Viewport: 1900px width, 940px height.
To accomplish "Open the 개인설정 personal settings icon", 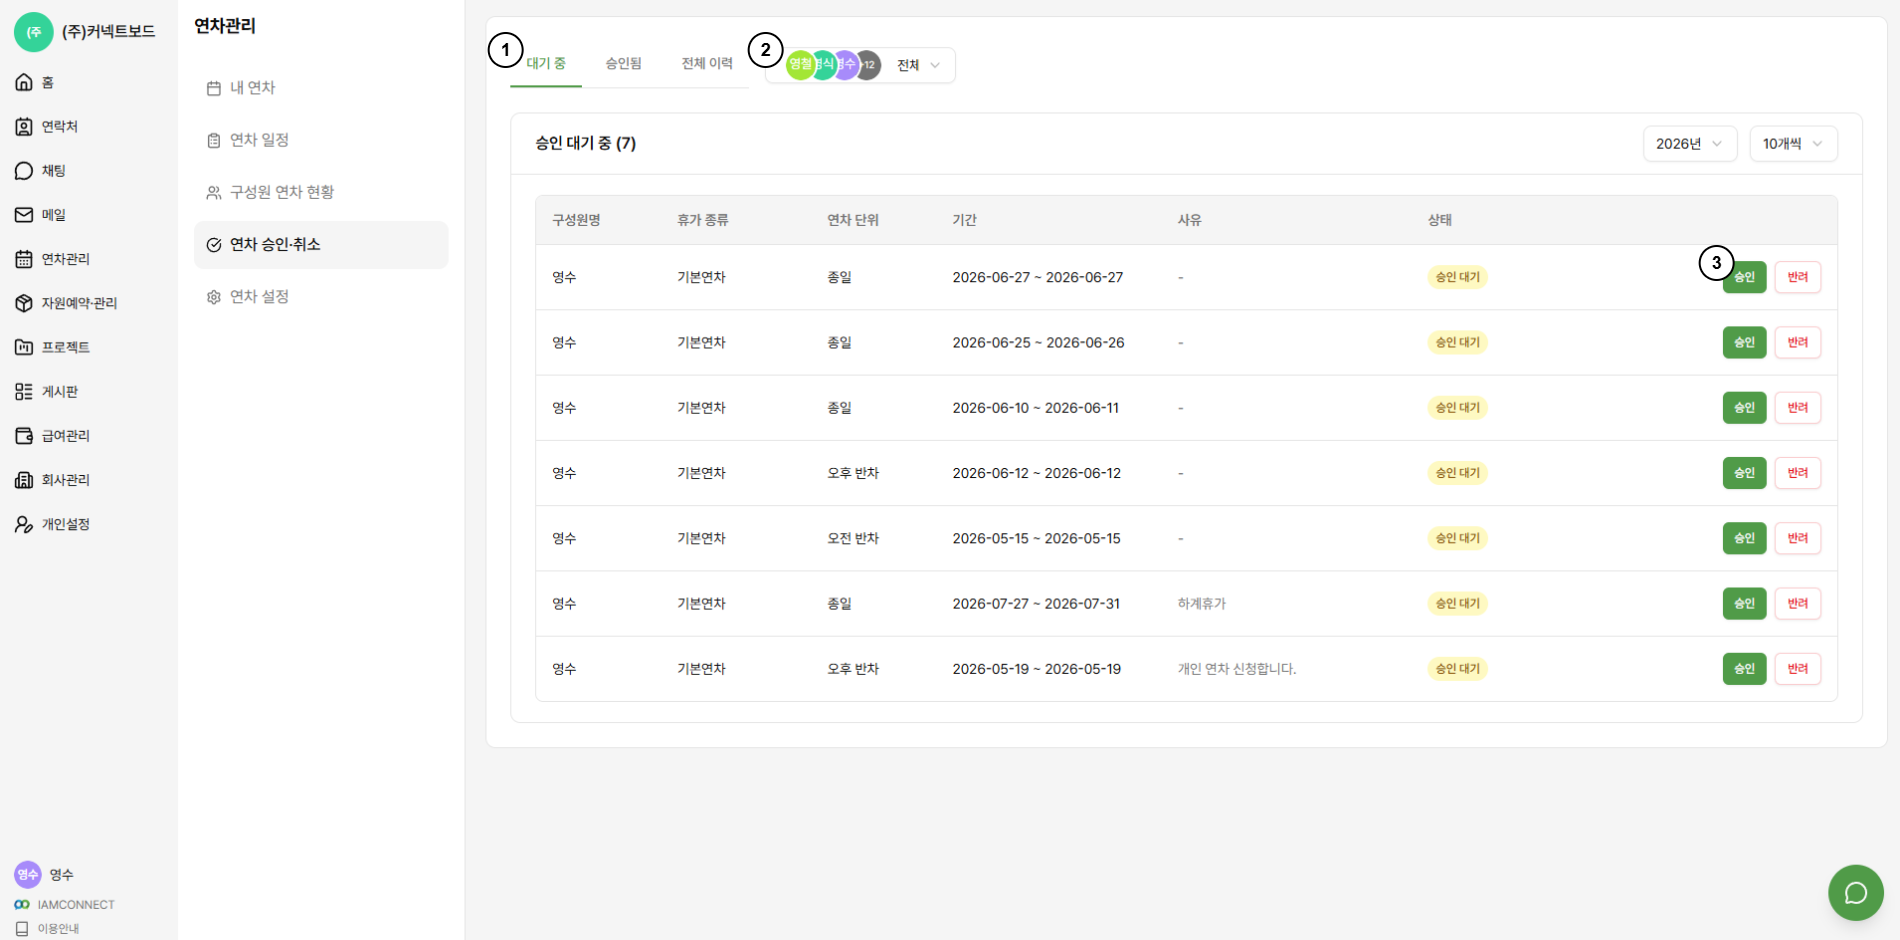I will coord(24,524).
